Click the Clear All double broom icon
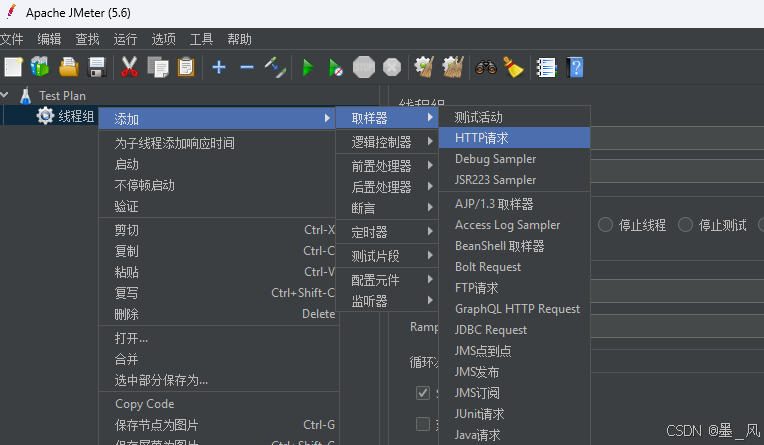This screenshot has height=445, width=764. [453, 67]
